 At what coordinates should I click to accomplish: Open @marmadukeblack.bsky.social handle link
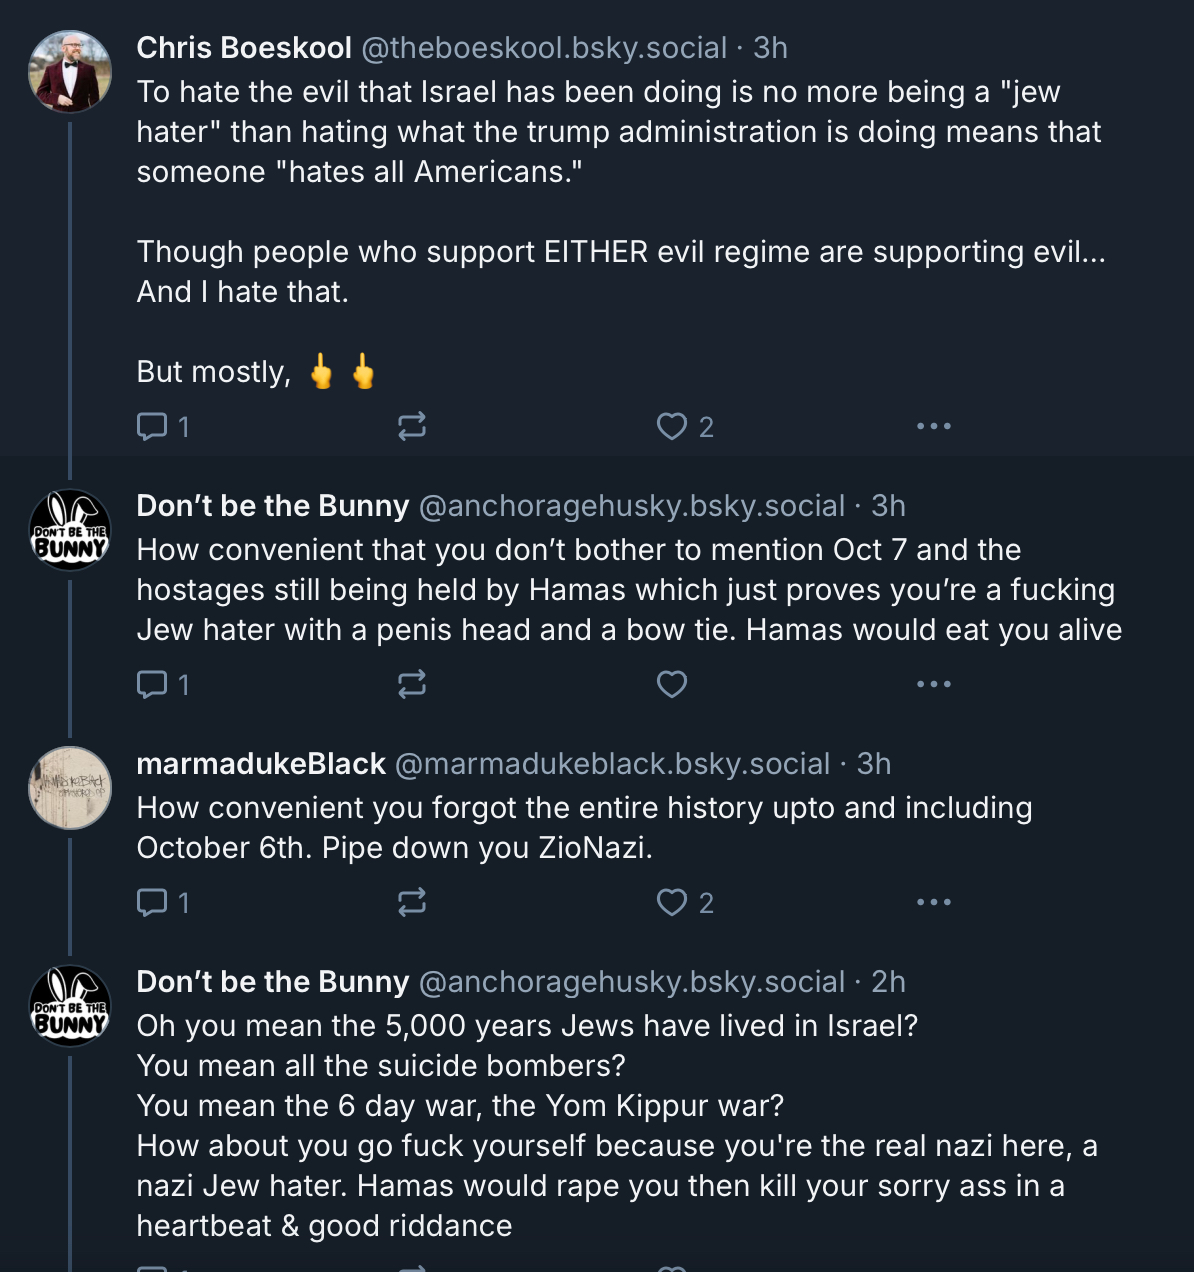(x=612, y=764)
